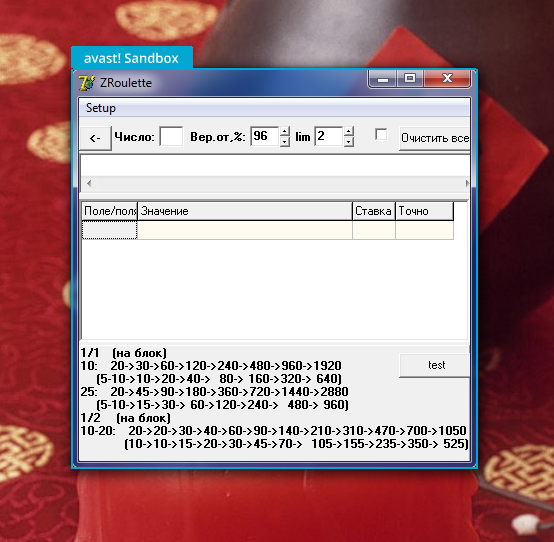Viewport: 554px width, 542px height.
Task: Click the lim field showing 2
Action: click(x=329, y=136)
